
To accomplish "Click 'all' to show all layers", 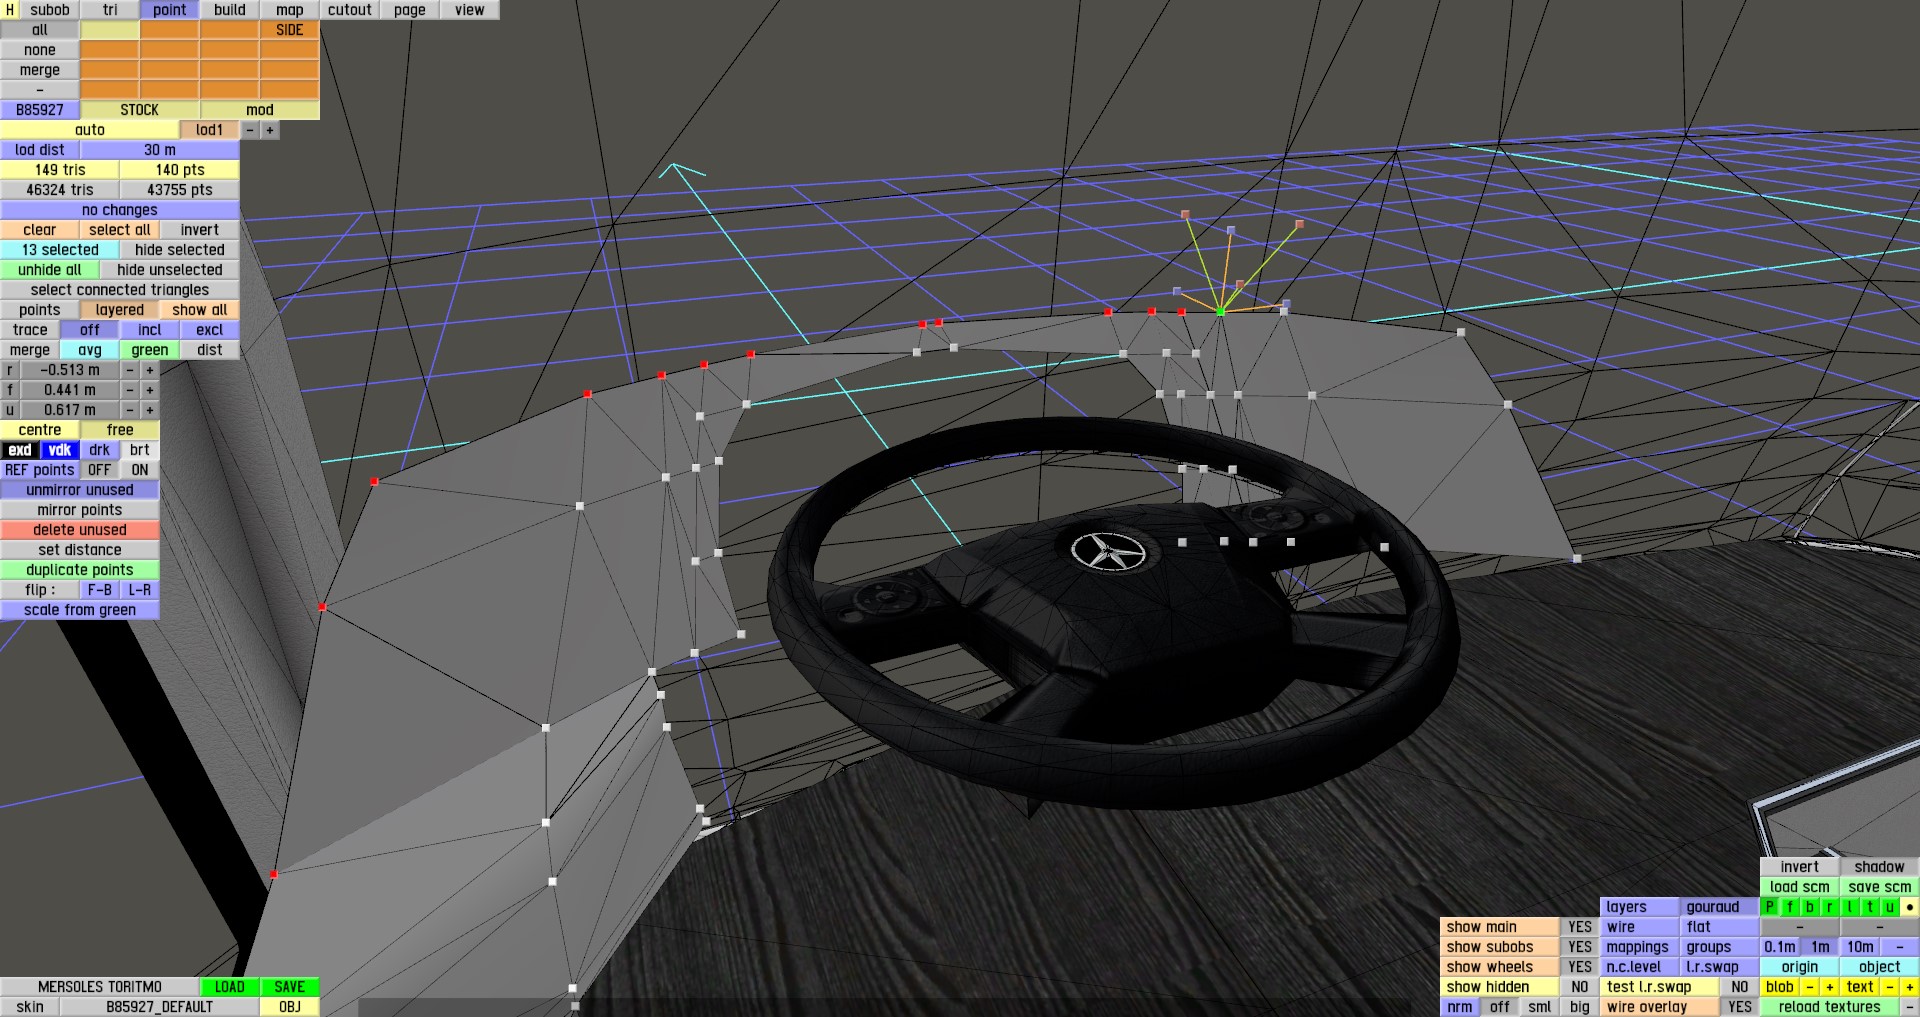I will [x=40, y=30].
